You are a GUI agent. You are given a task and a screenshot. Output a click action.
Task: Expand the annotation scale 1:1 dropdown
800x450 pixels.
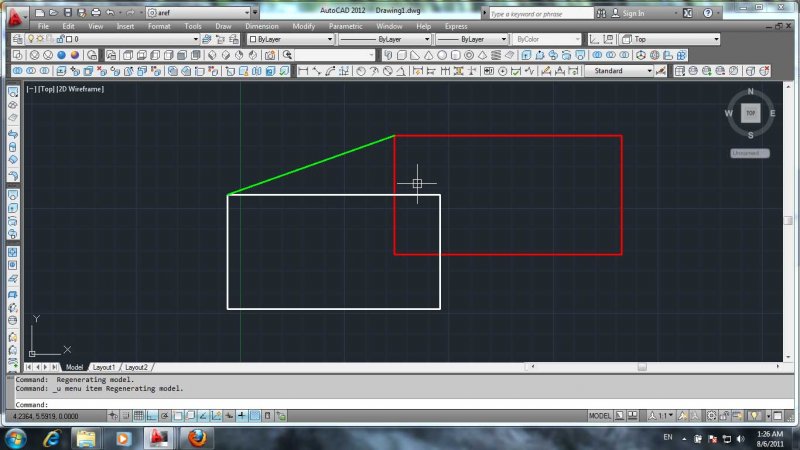click(x=661, y=416)
